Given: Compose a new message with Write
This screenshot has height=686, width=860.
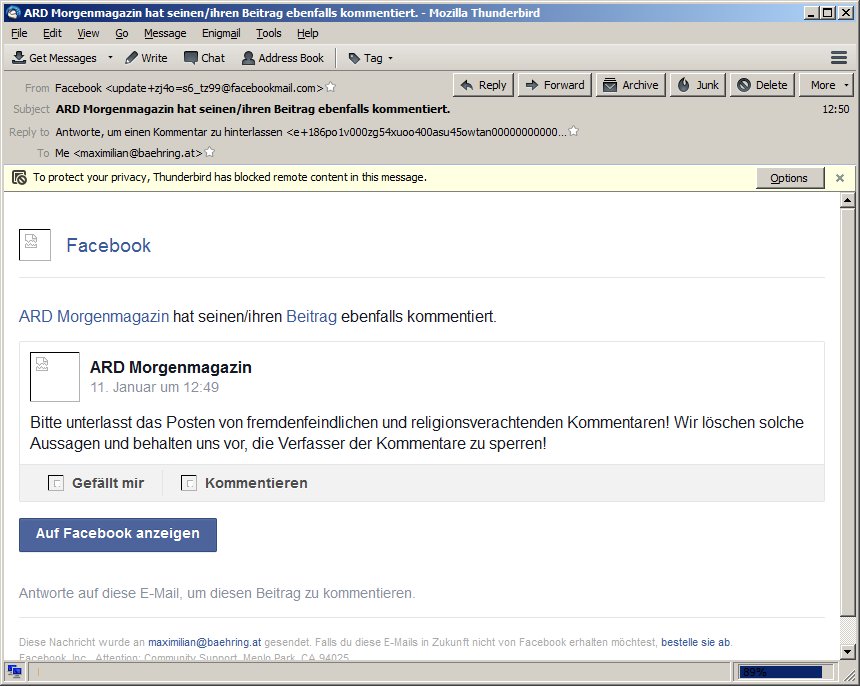Looking at the screenshot, I should pyautogui.click(x=146, y=58).
